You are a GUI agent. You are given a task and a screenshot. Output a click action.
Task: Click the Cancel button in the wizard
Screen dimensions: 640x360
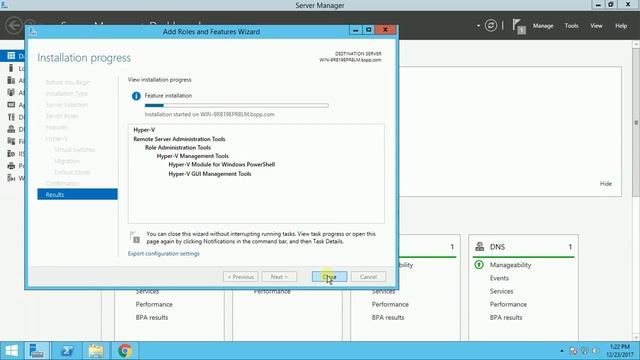click(368, 277)
